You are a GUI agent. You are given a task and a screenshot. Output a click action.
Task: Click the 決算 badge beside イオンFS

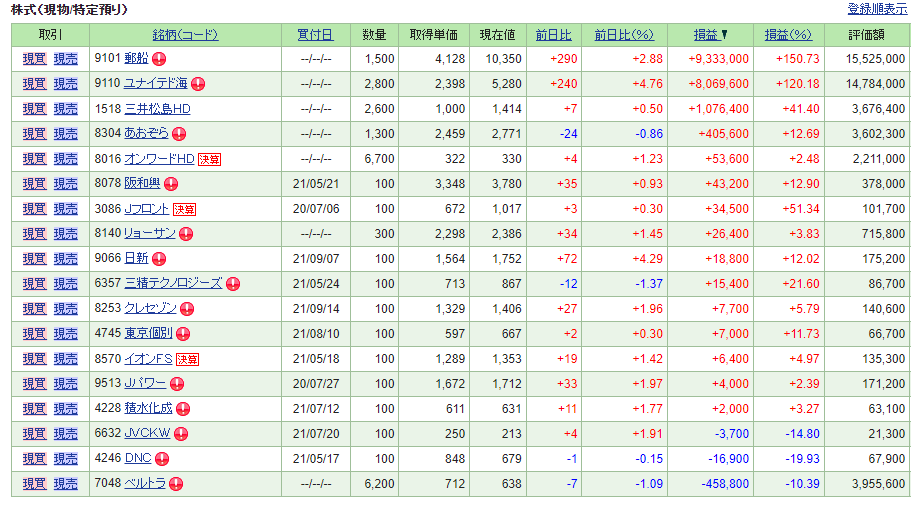pos(187,359)
